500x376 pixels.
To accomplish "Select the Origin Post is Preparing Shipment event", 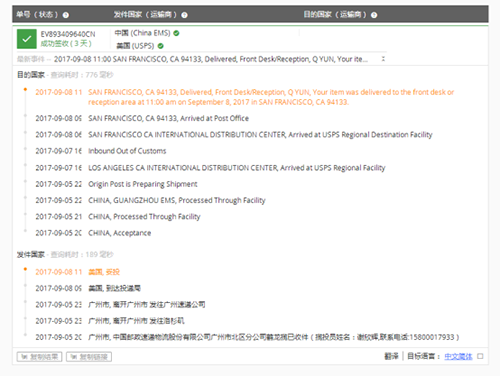I will click(116, 184).
